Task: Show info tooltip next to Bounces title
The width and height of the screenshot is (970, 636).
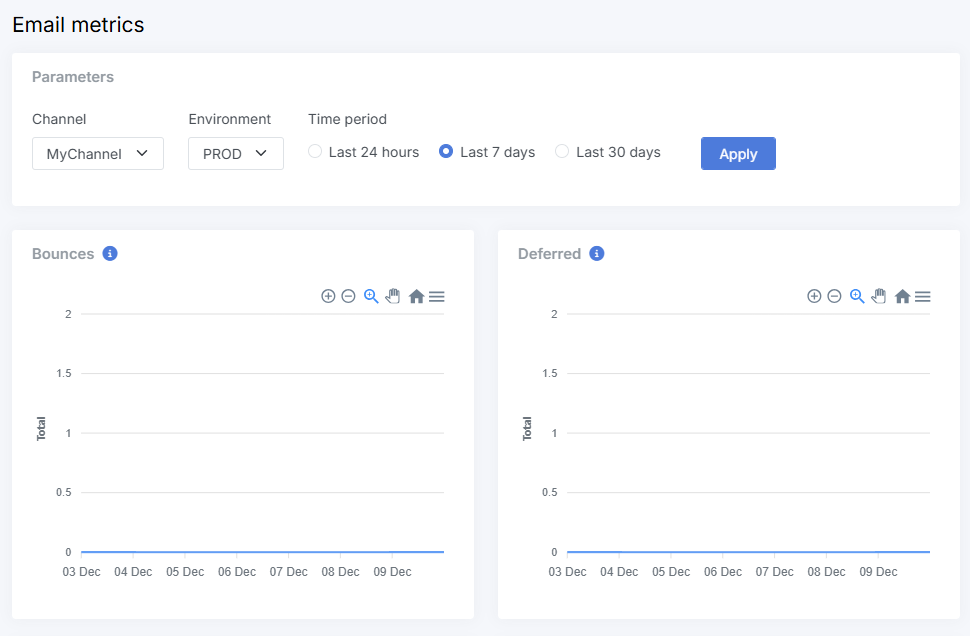Action: (110, 254)
